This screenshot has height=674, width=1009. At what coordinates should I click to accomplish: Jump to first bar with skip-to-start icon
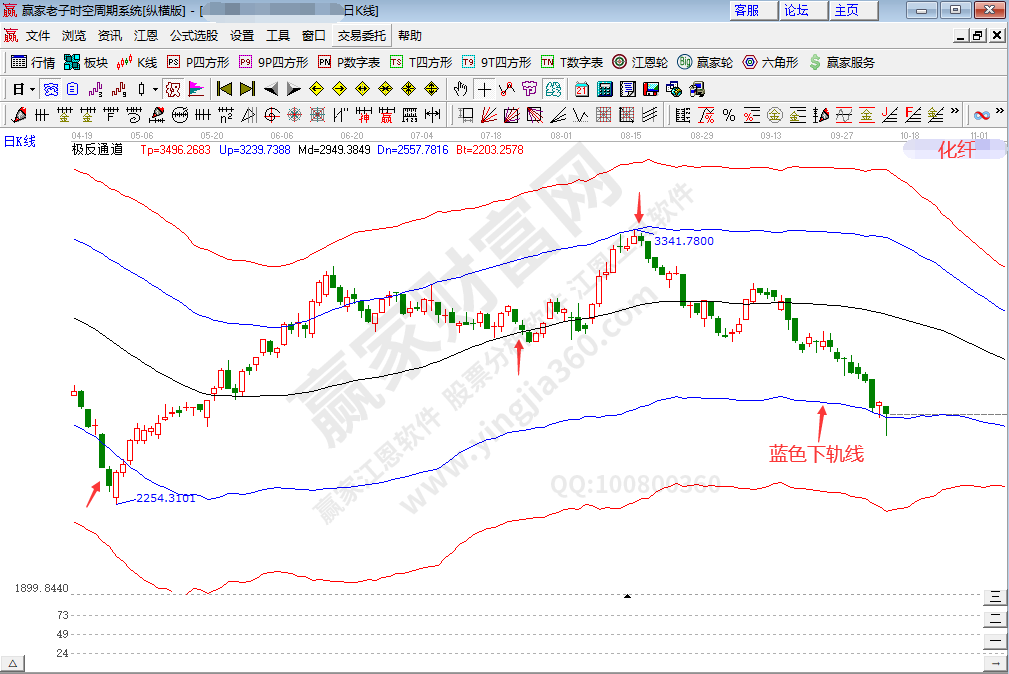tap(225, 88)
